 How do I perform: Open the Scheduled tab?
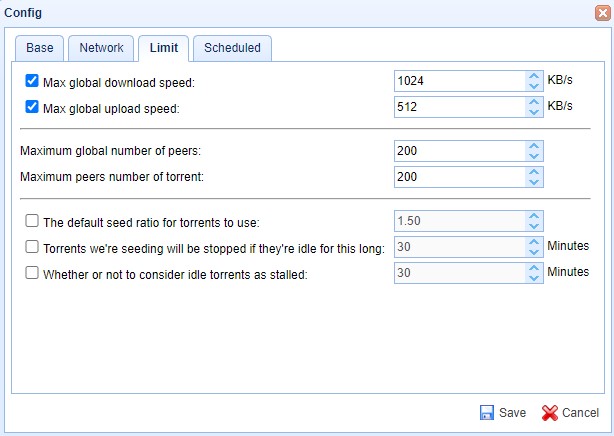coord(232,48)
